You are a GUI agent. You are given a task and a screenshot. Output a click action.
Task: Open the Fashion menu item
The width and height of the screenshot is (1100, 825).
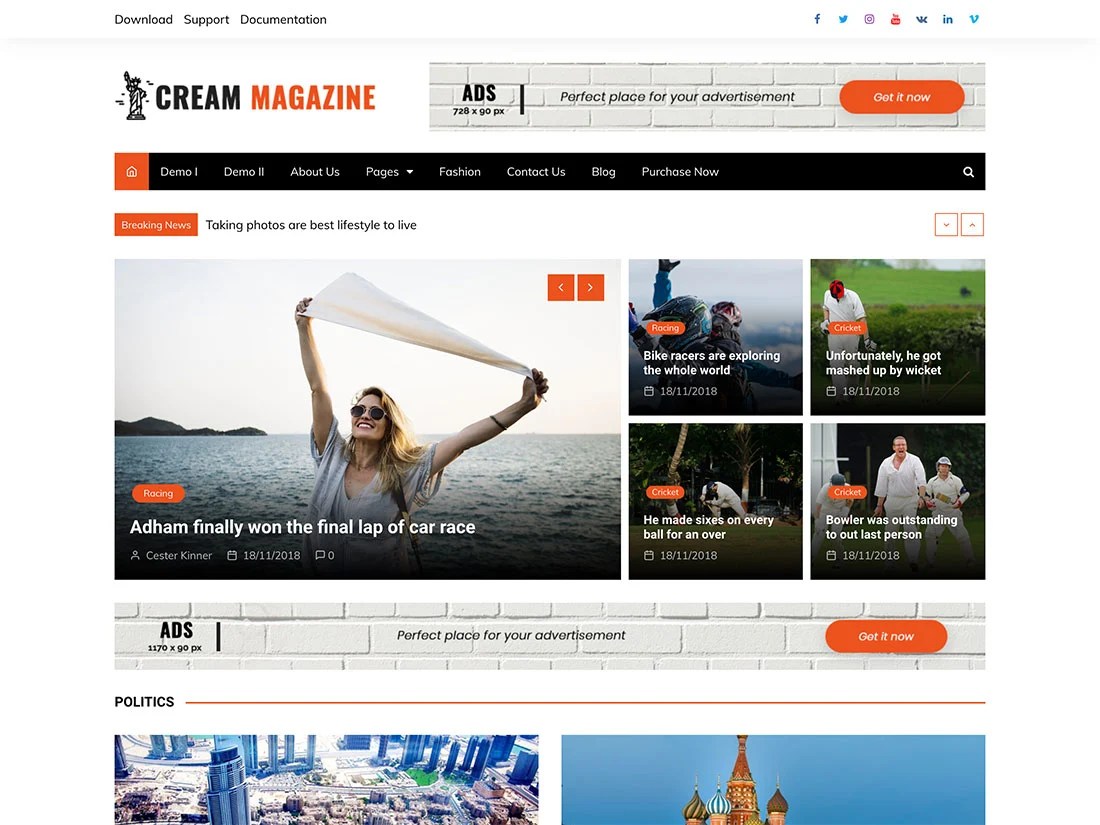pyautogui.click(x=459, y=171)
